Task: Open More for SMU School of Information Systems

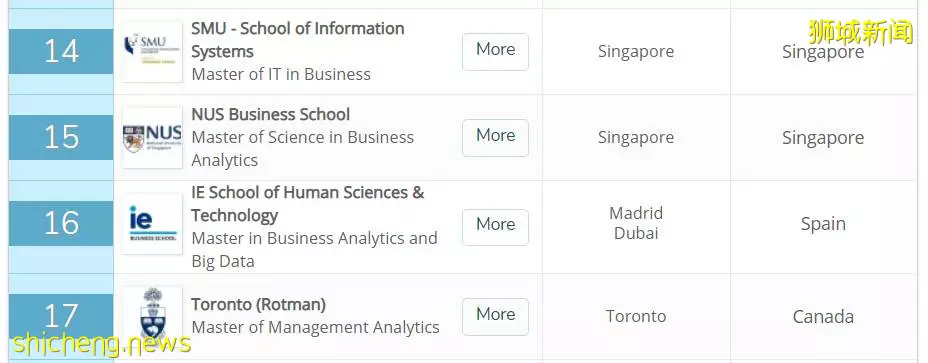Action: (495, 52)
